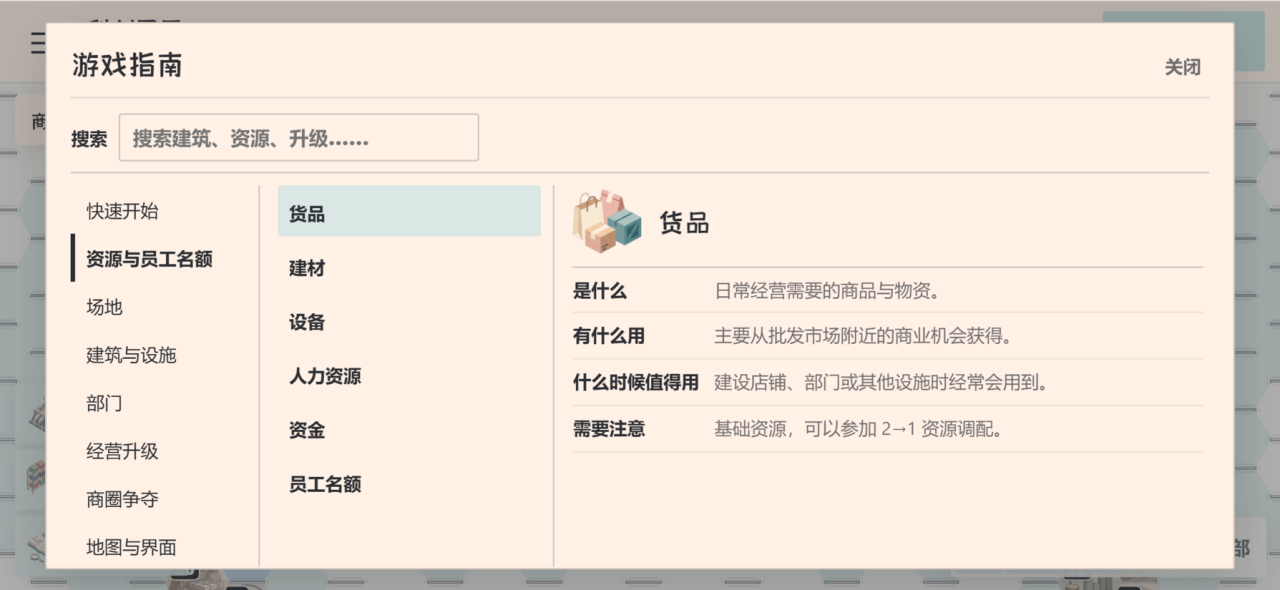
Task: Open the 资金 entry
Action: tap(409, 430)
